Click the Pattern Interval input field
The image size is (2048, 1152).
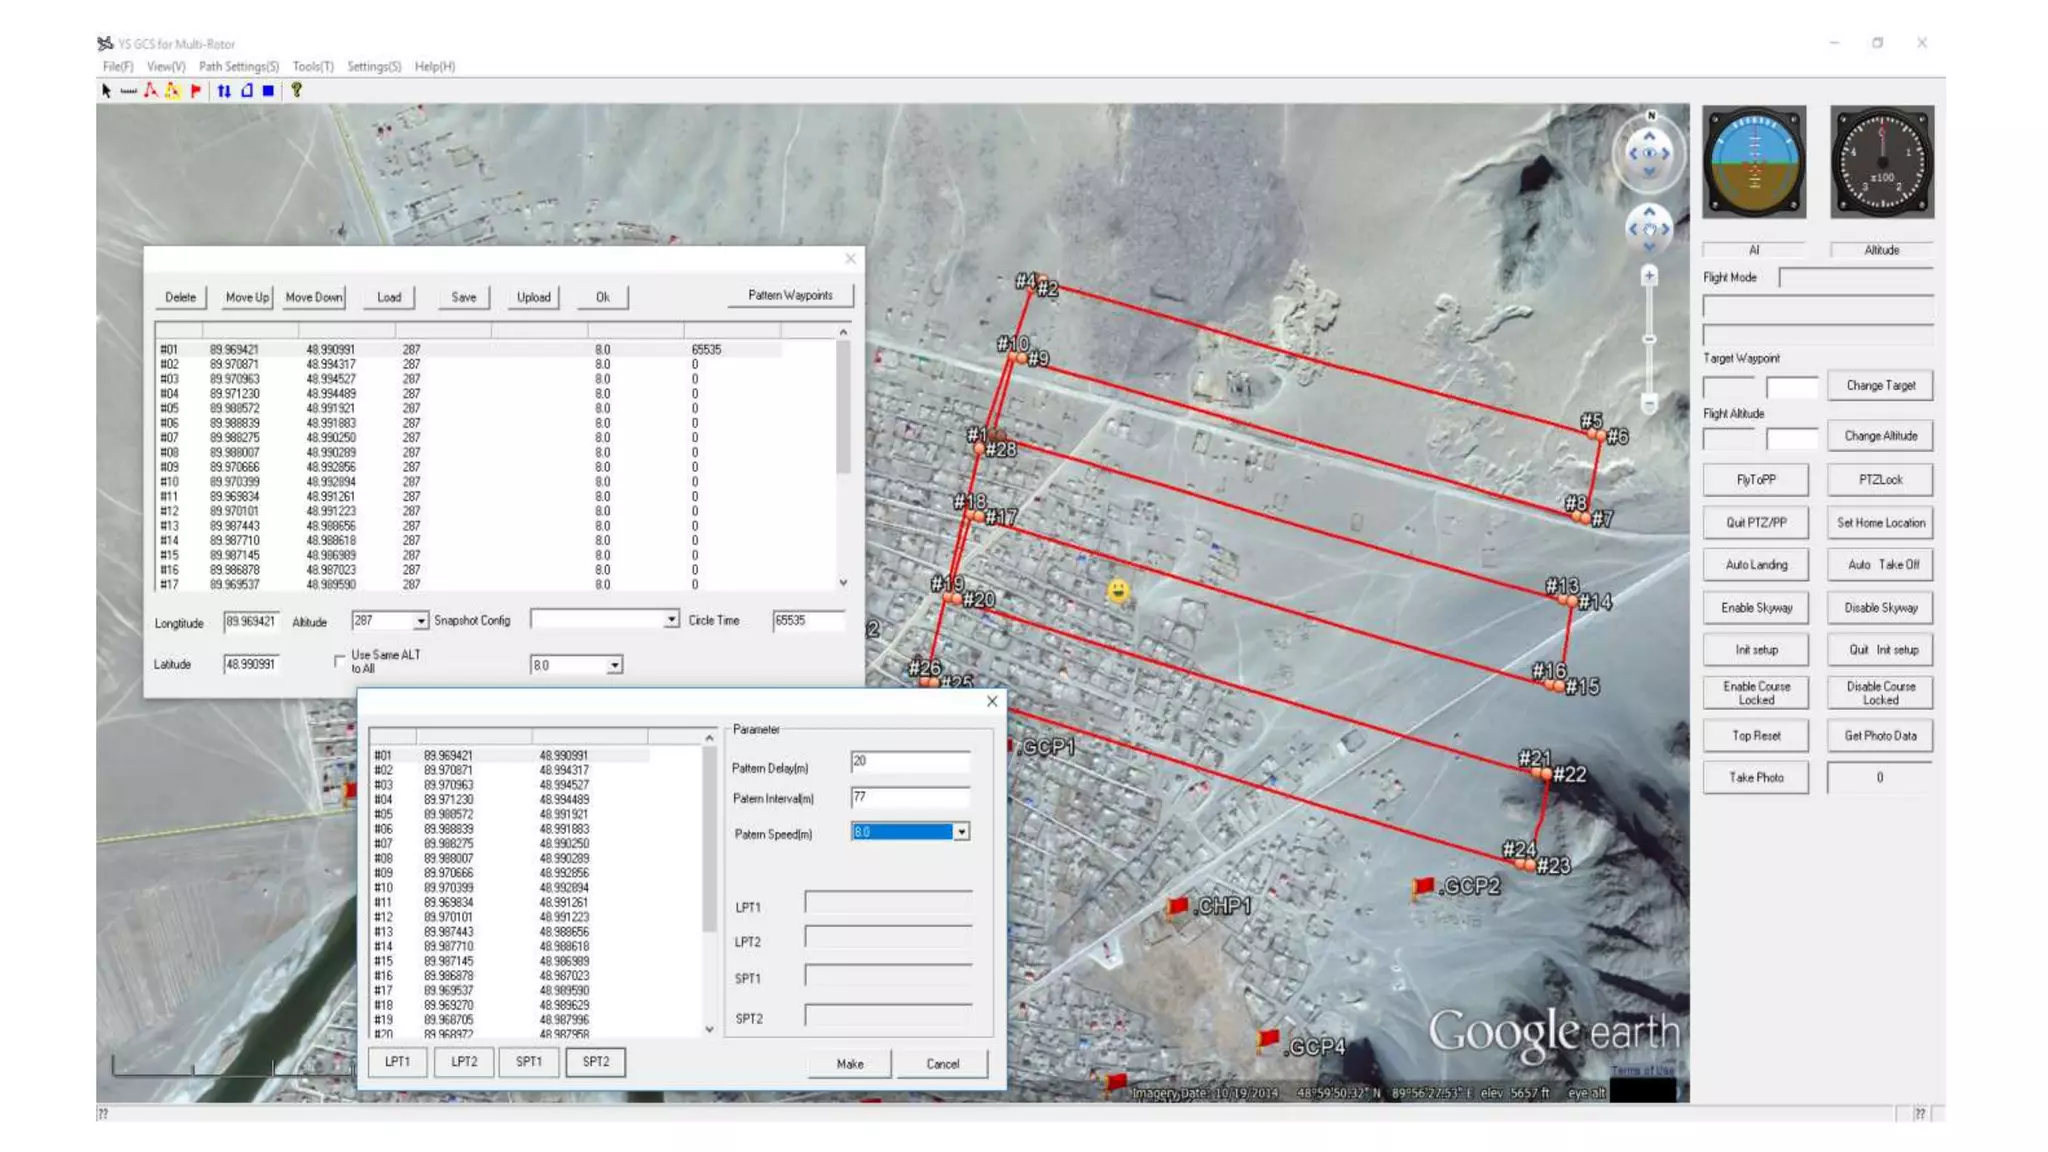pos(909,797)
